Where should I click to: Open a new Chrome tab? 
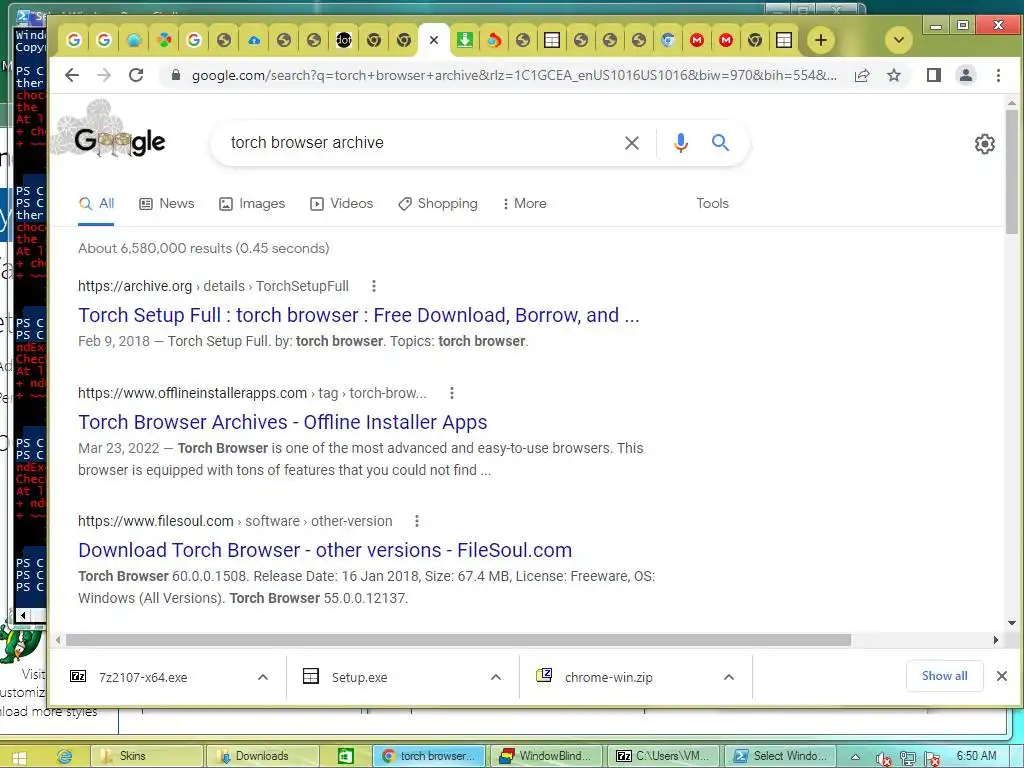pyautogui.click(x=820, y=40)
